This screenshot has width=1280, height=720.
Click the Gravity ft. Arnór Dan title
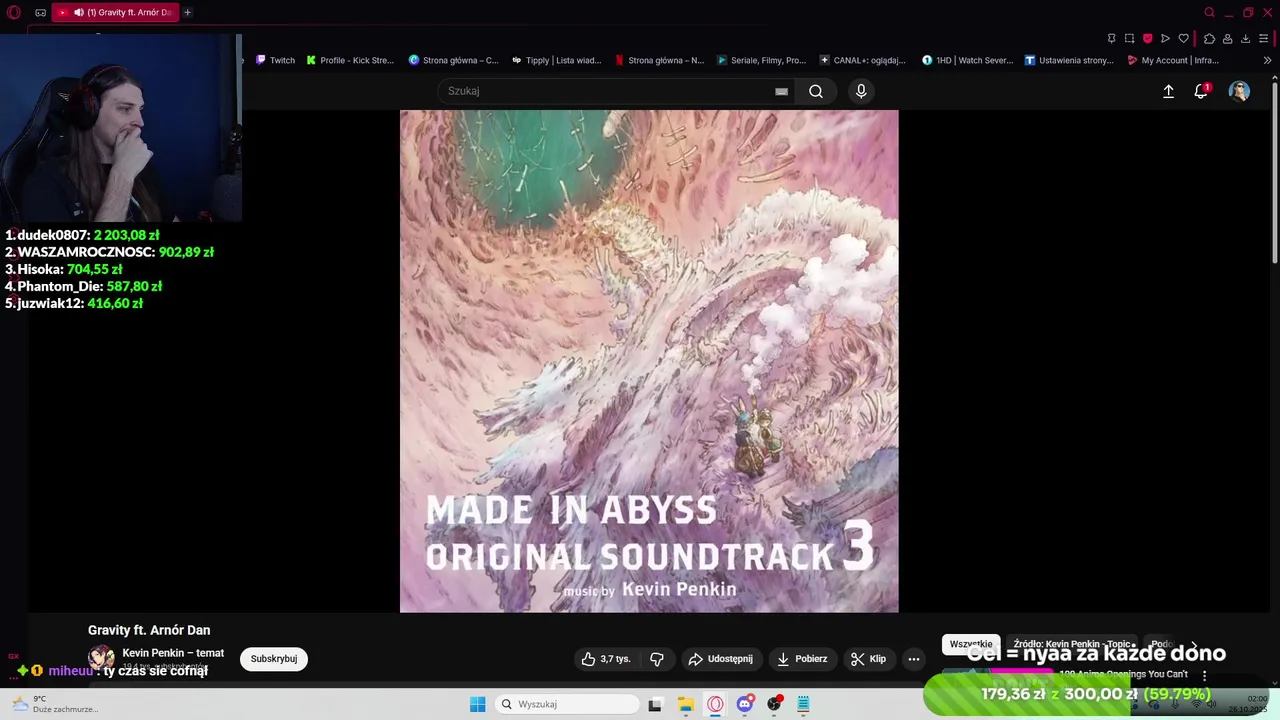(149, 630)
